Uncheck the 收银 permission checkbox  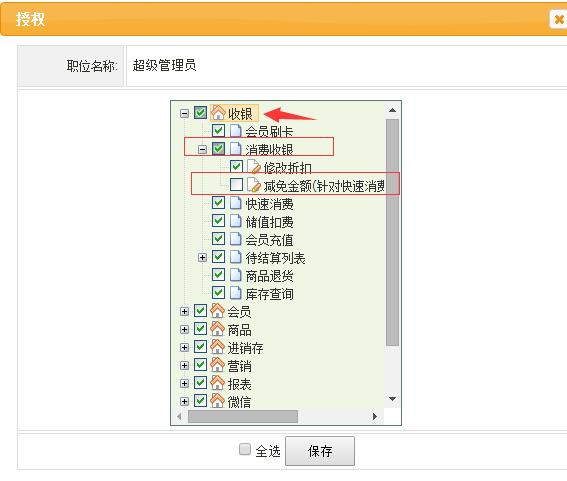(201, 112)
